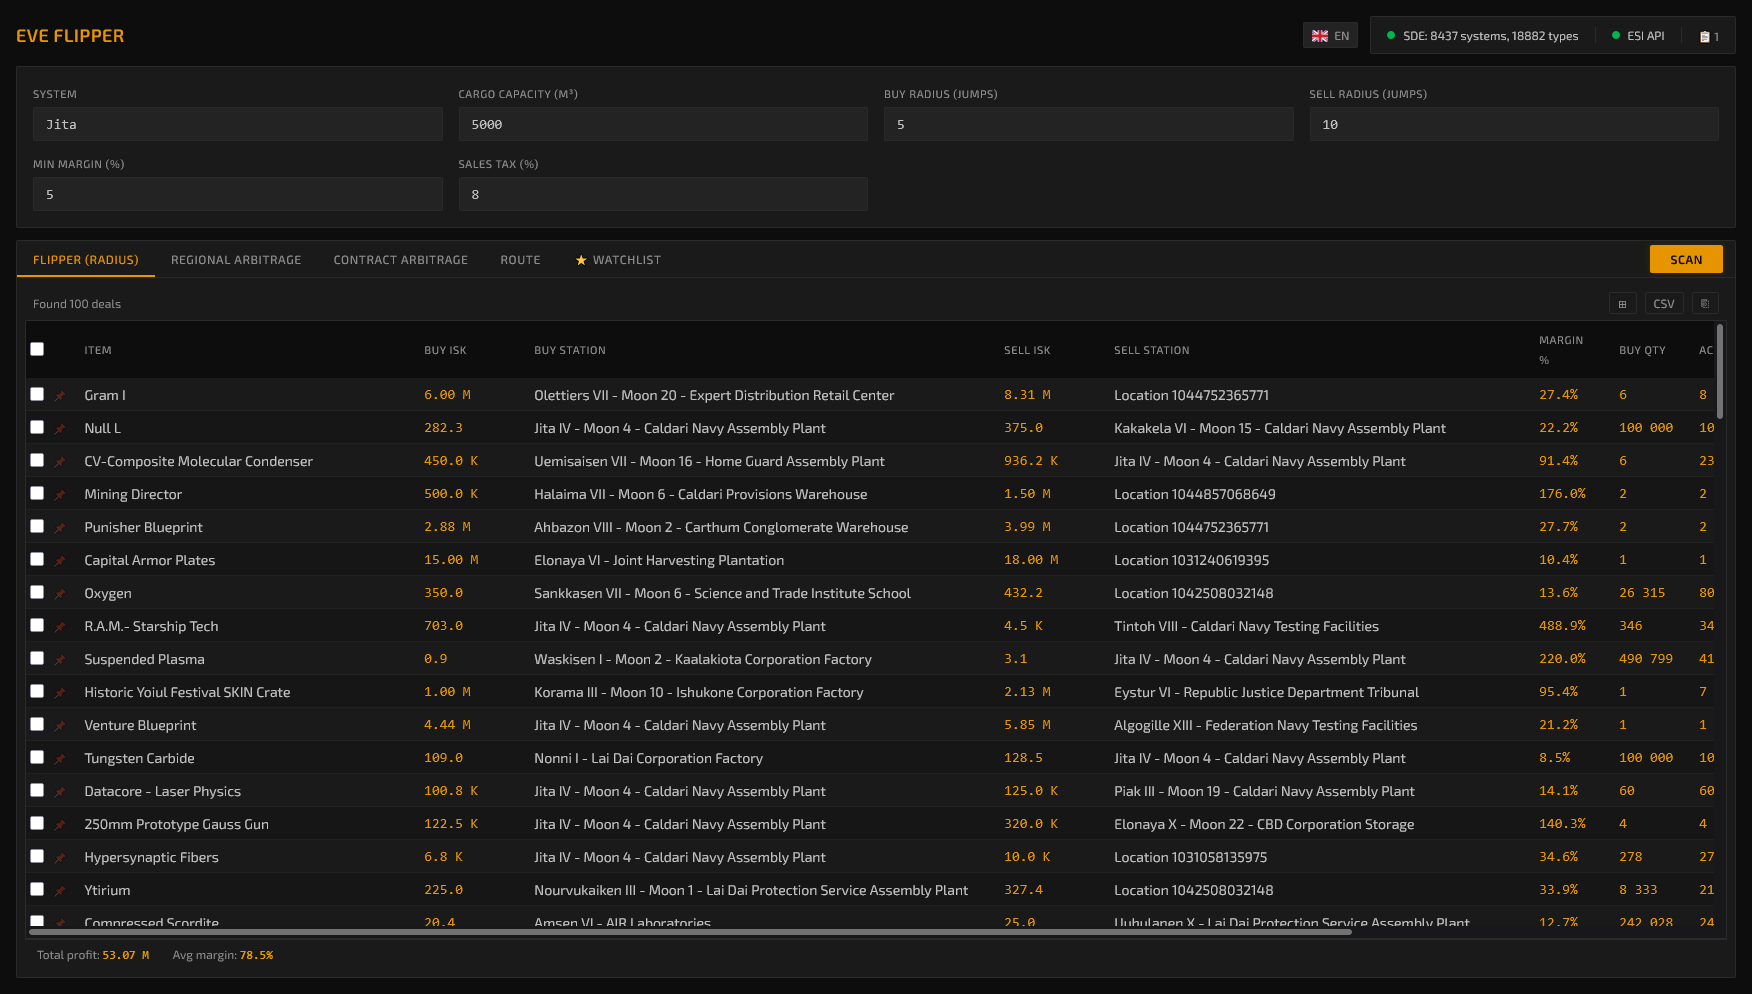The width and height of the screenshot is (1752, 994).
Task: Check the Hypersynaptic Fibers row checkbox
Action: [37, 856]
